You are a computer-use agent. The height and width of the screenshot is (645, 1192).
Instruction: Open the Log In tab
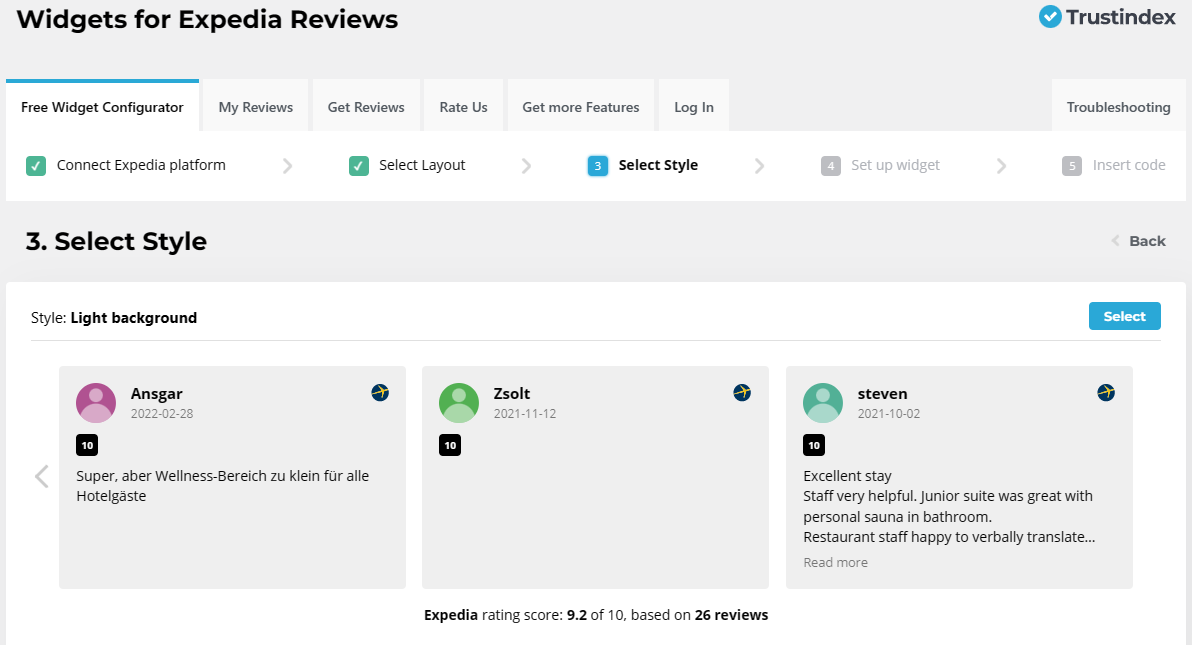693,107
